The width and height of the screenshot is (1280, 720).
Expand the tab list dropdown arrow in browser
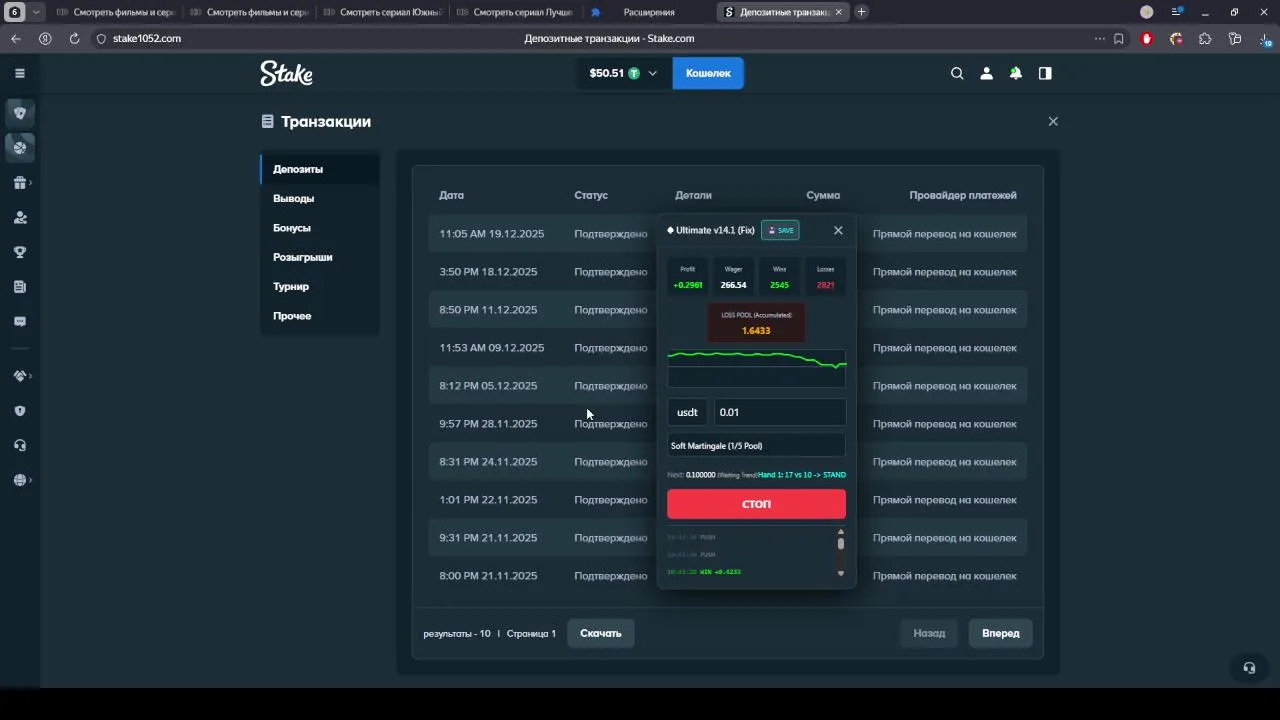click(x=37, y=12)
